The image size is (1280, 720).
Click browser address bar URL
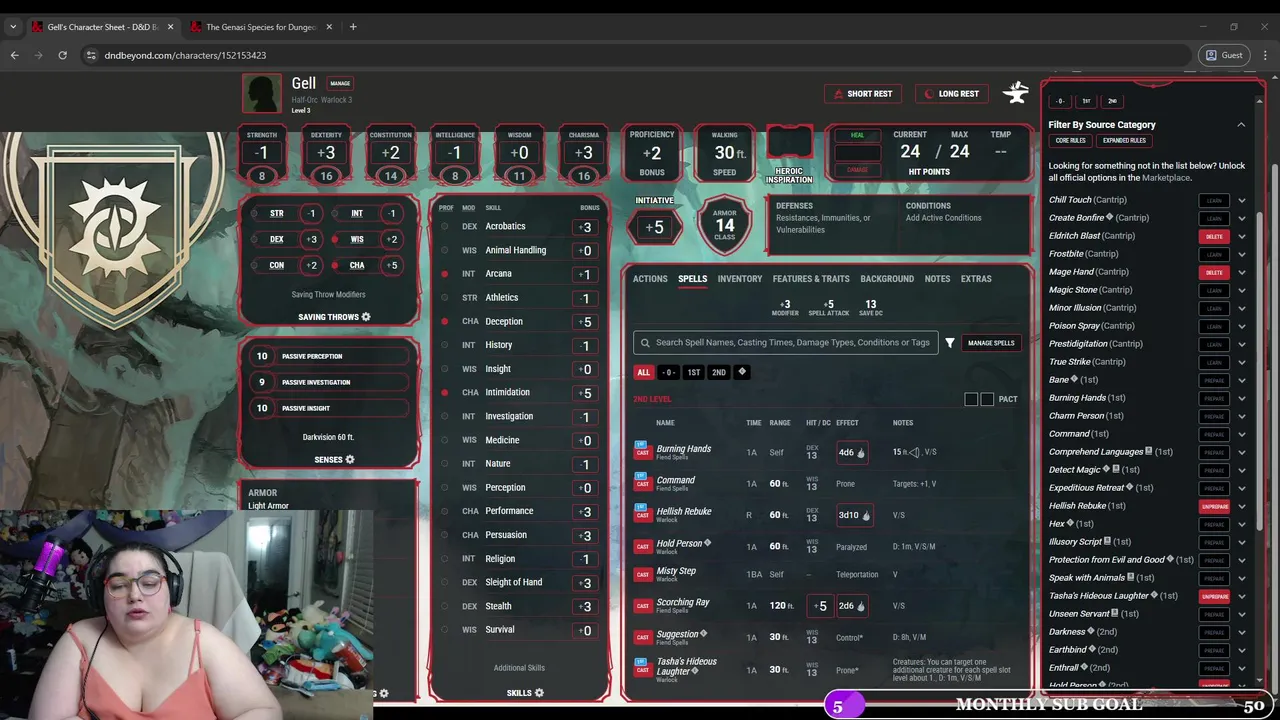[185, 55]
